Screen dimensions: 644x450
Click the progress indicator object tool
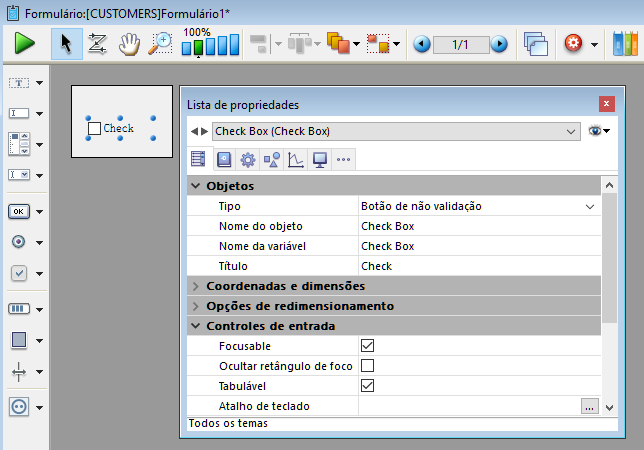19,309
